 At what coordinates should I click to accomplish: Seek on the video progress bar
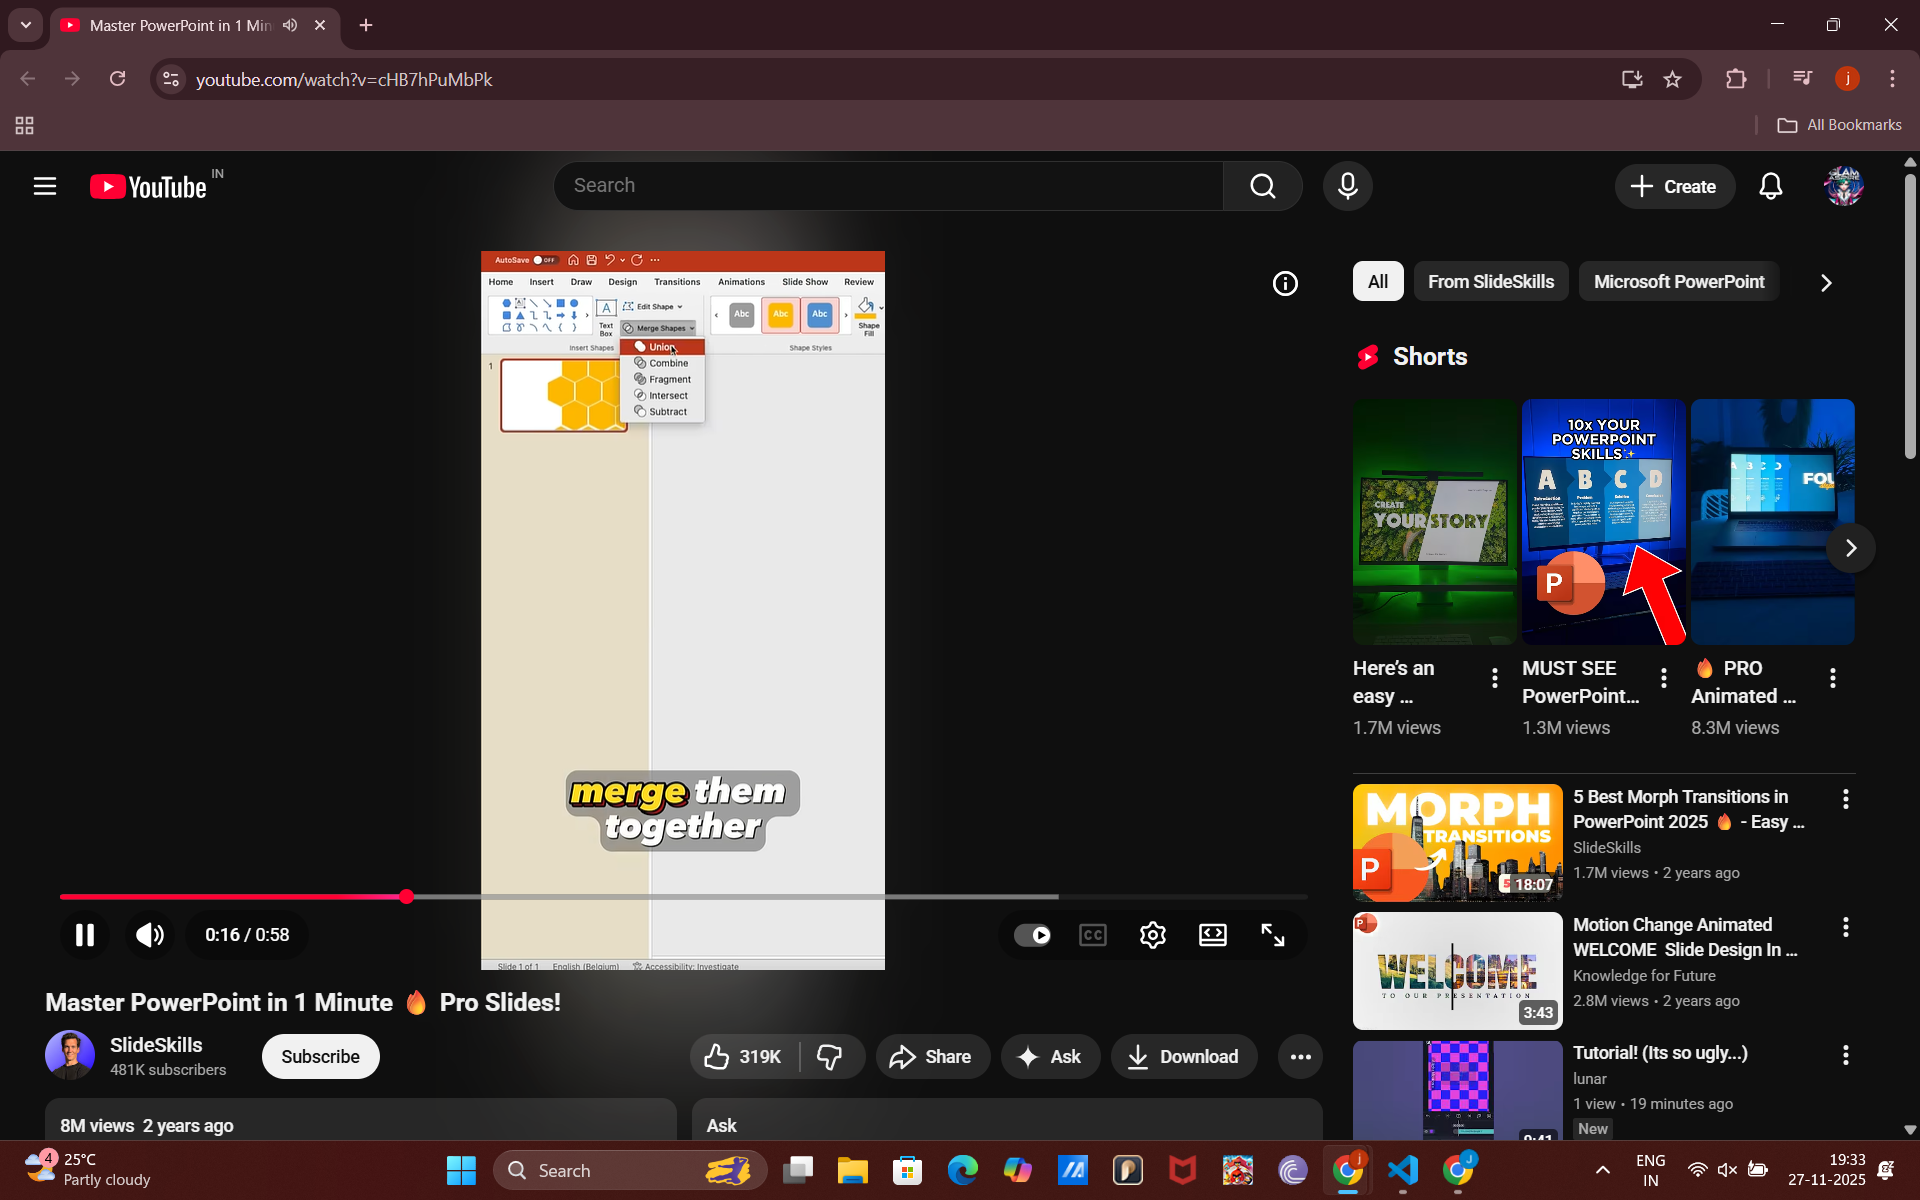[x=700, y=897]
